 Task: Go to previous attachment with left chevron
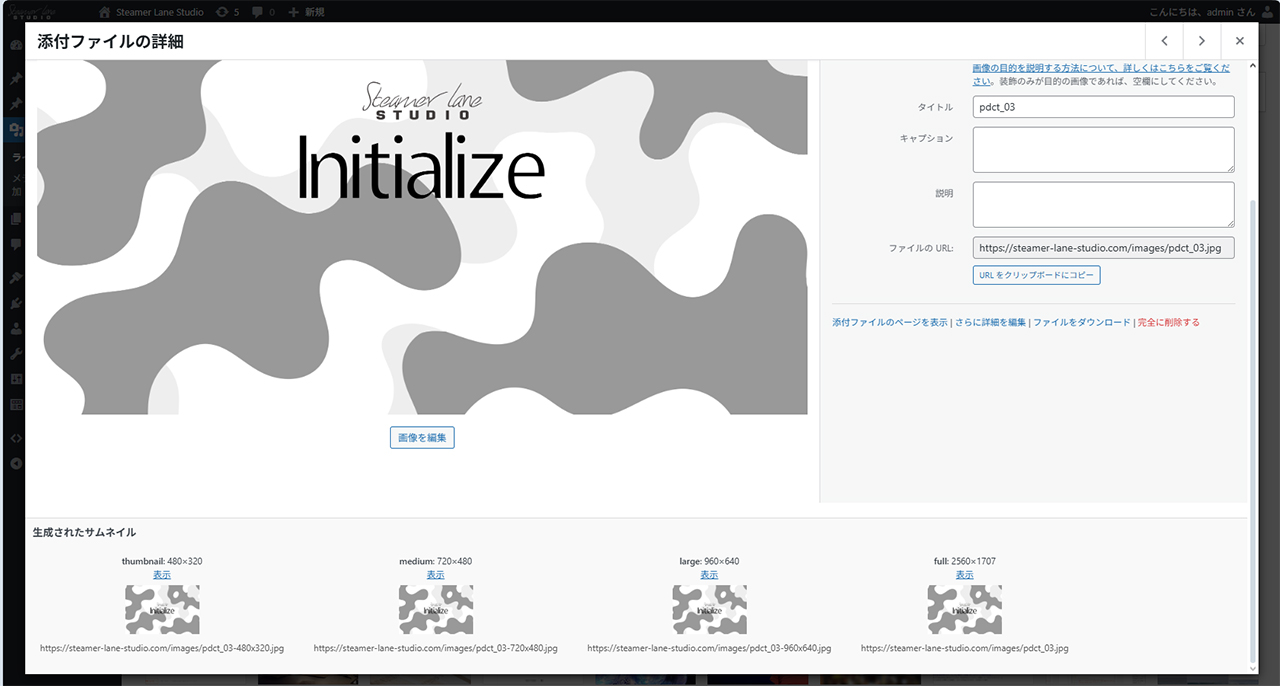click(1164, 41)
